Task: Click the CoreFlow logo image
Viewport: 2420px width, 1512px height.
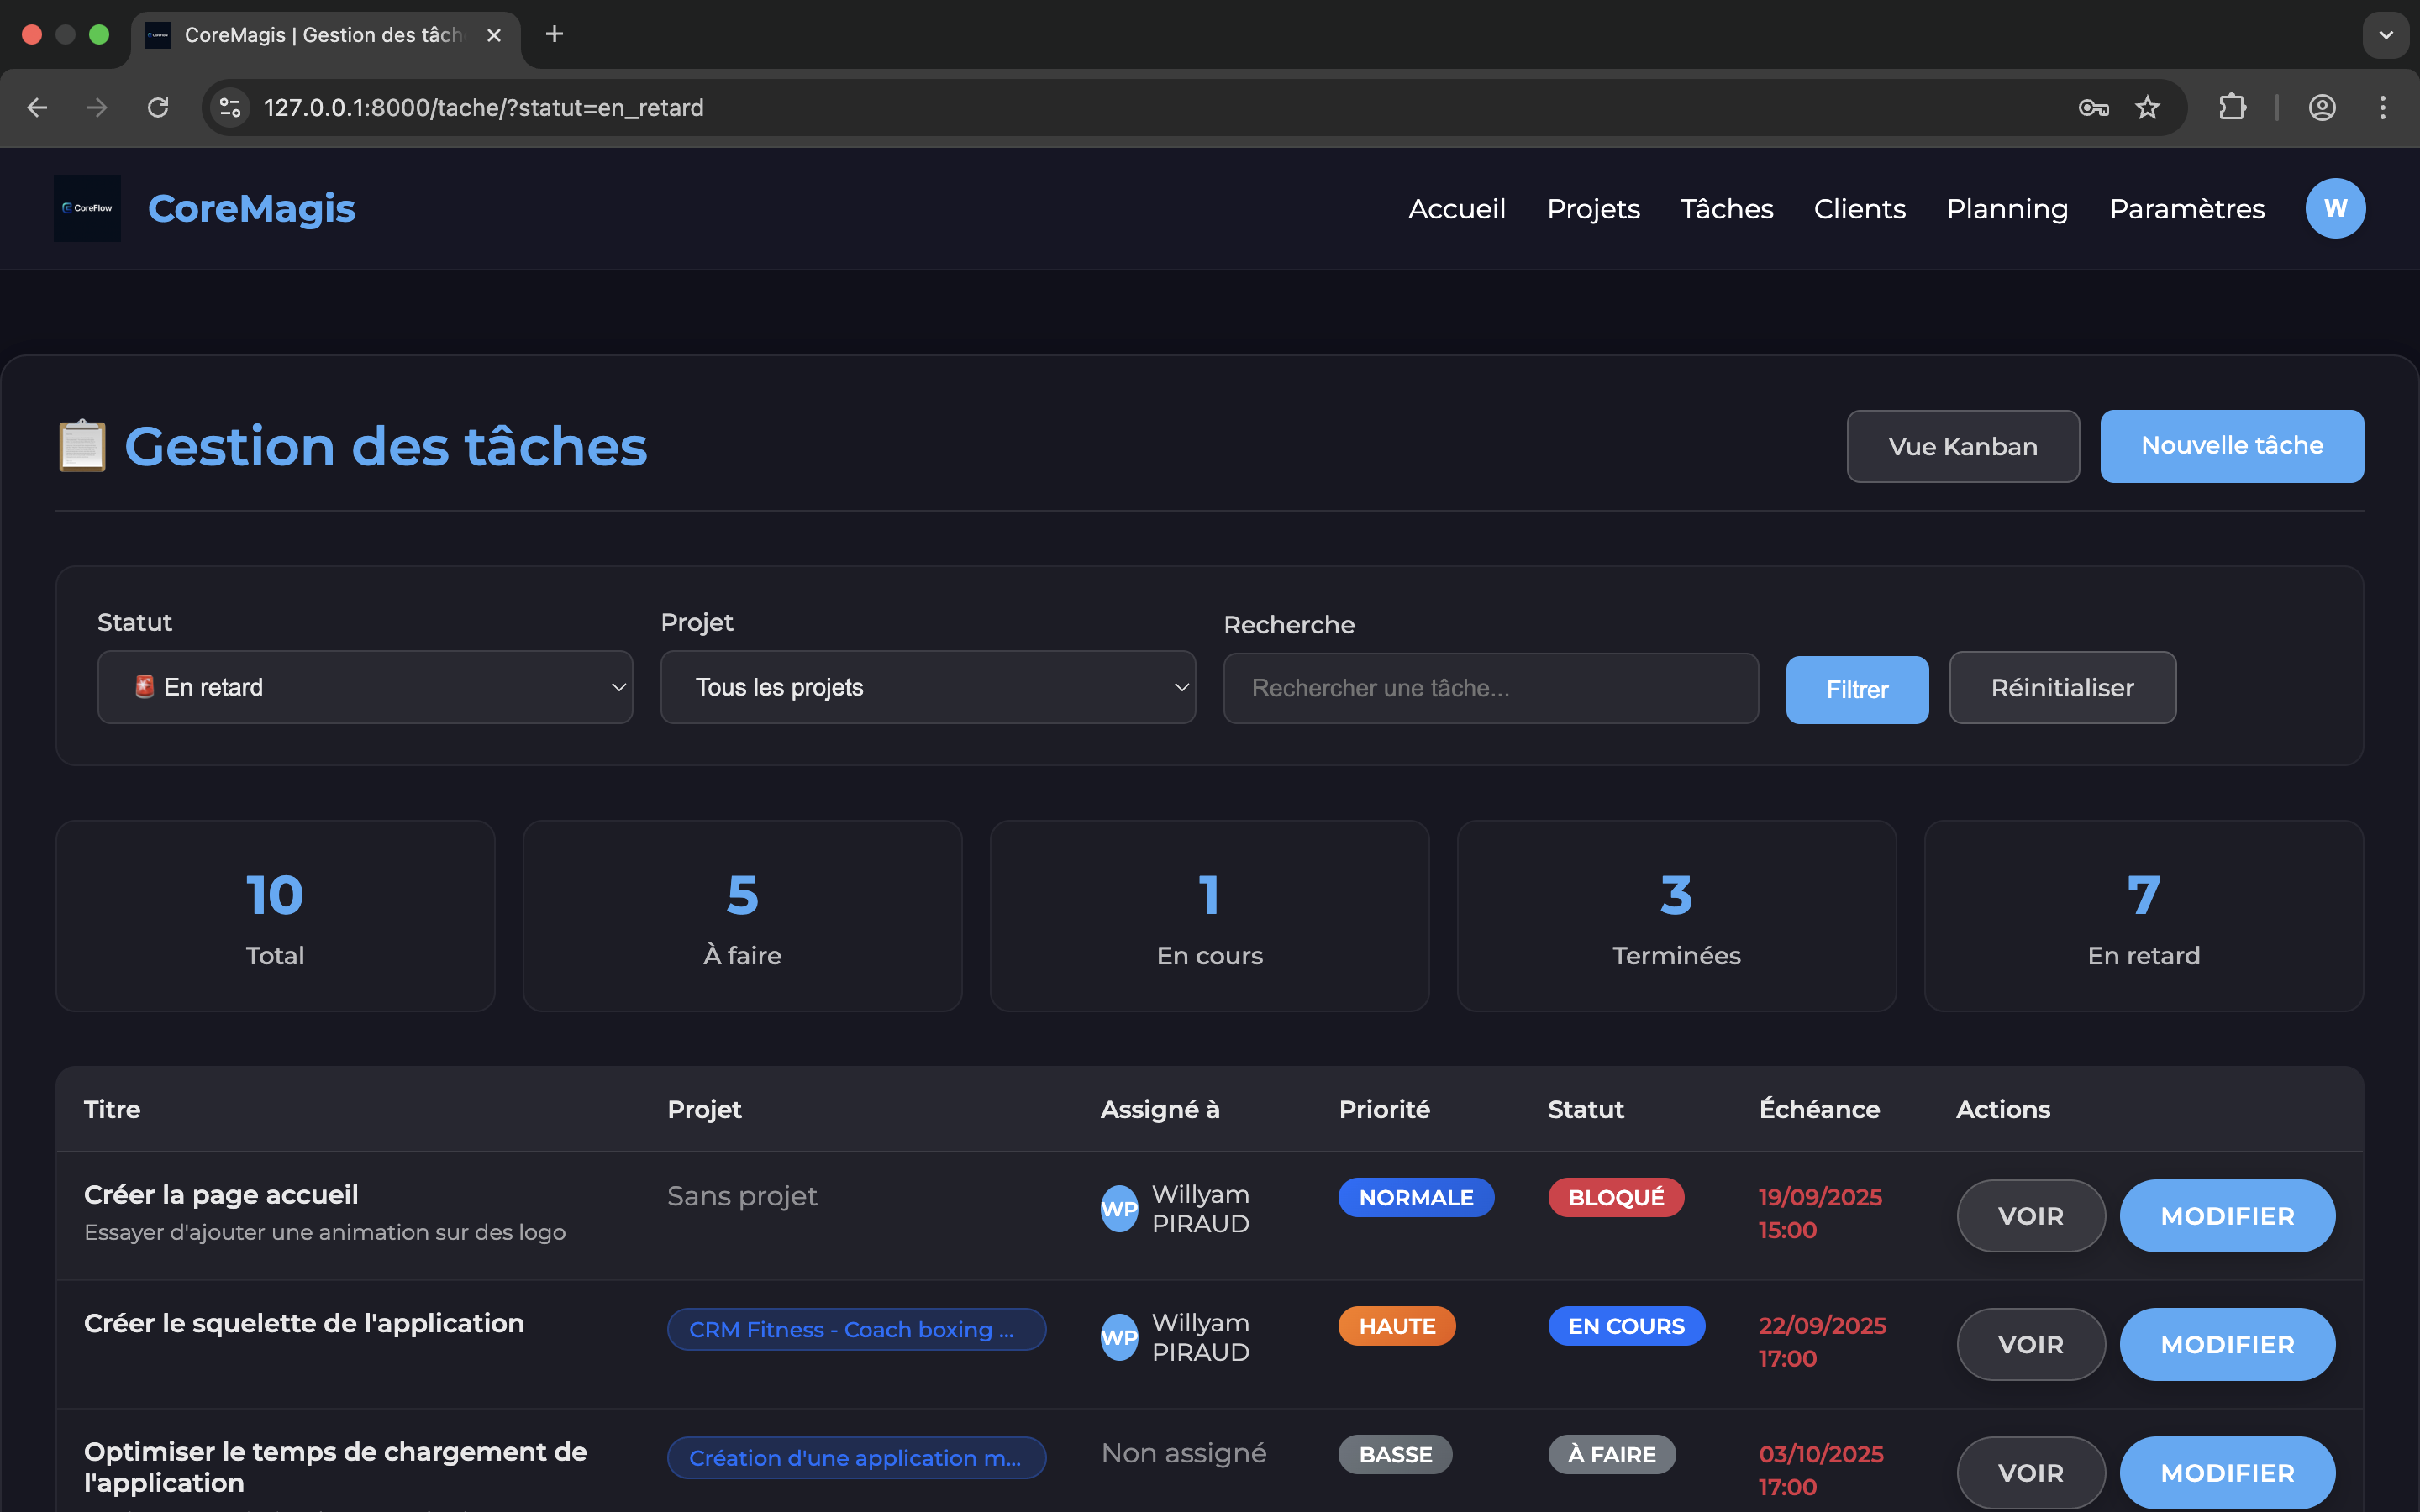Action: tap(88, 208)
